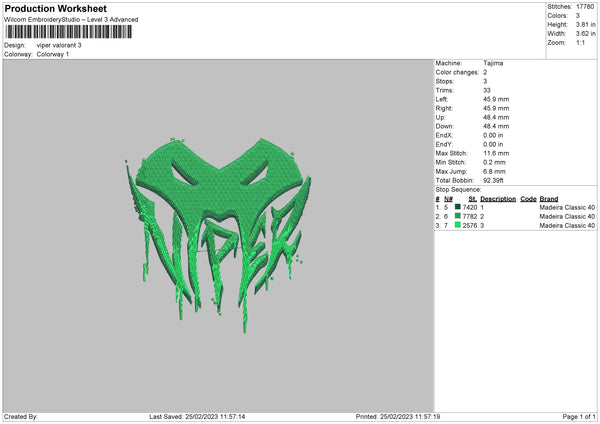Viewport: 600px width, 424px height.
Task: Click the 'Description' column header
Action: coord(498,199)
